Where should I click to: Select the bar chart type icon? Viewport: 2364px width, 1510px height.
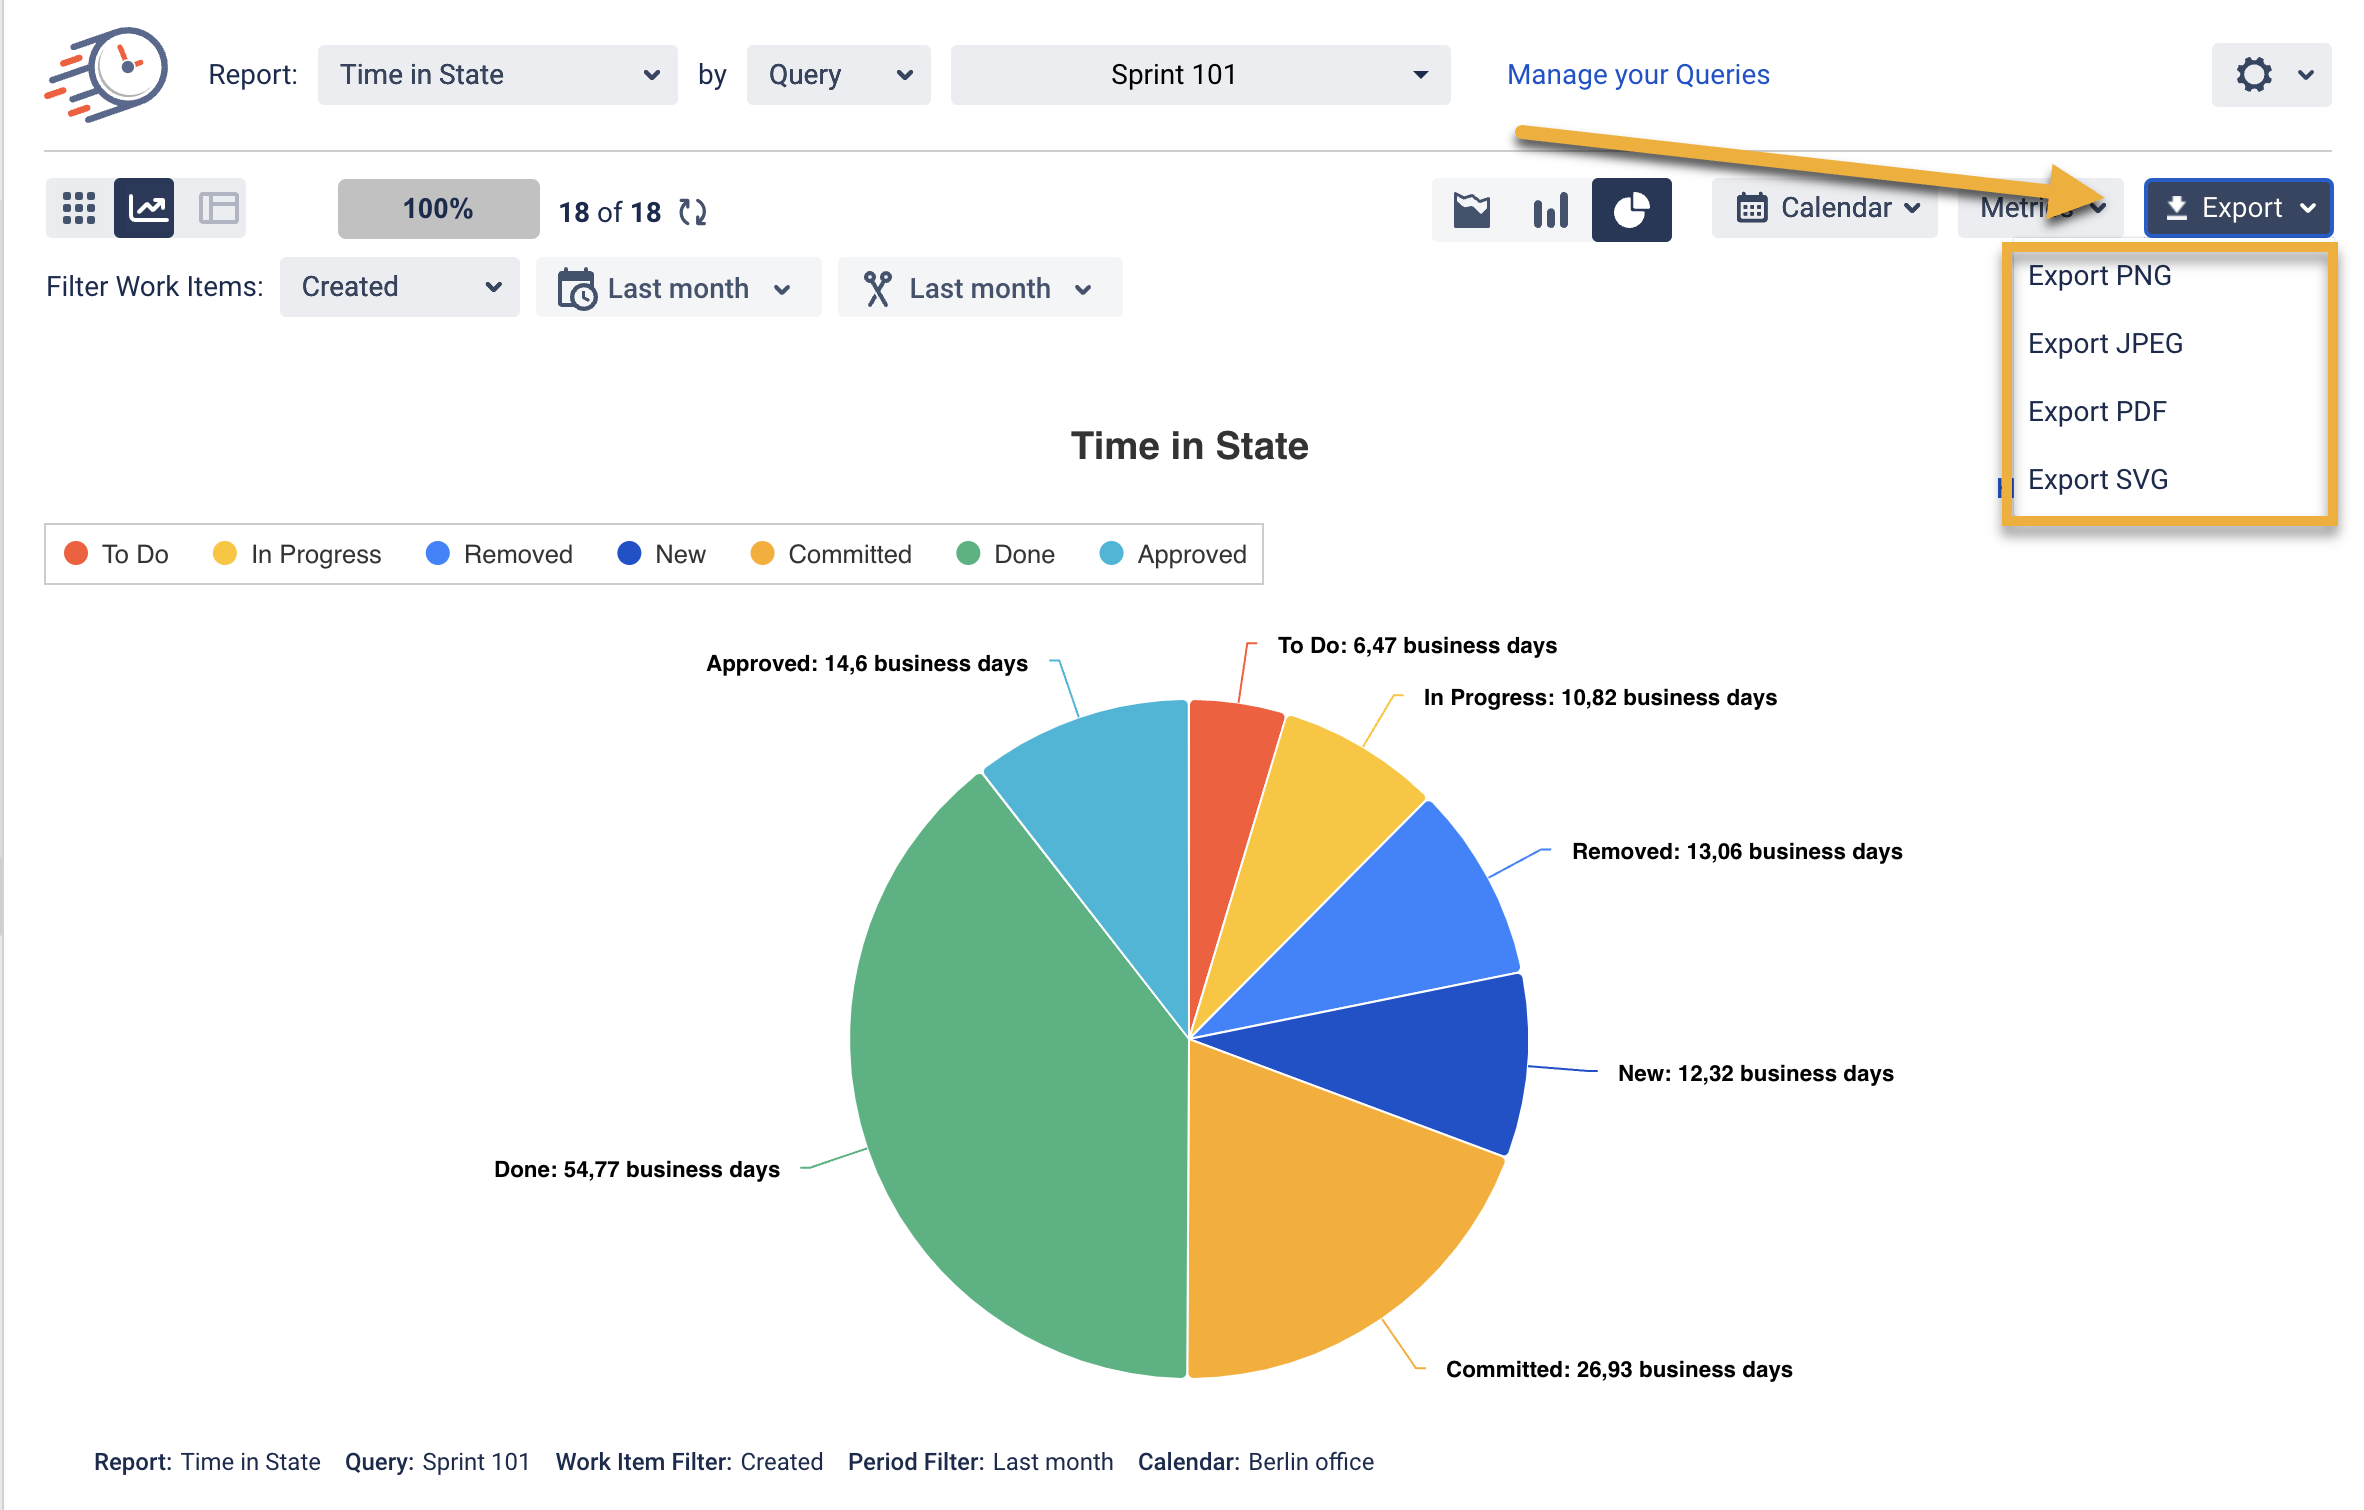click(x=1550, y=209)
